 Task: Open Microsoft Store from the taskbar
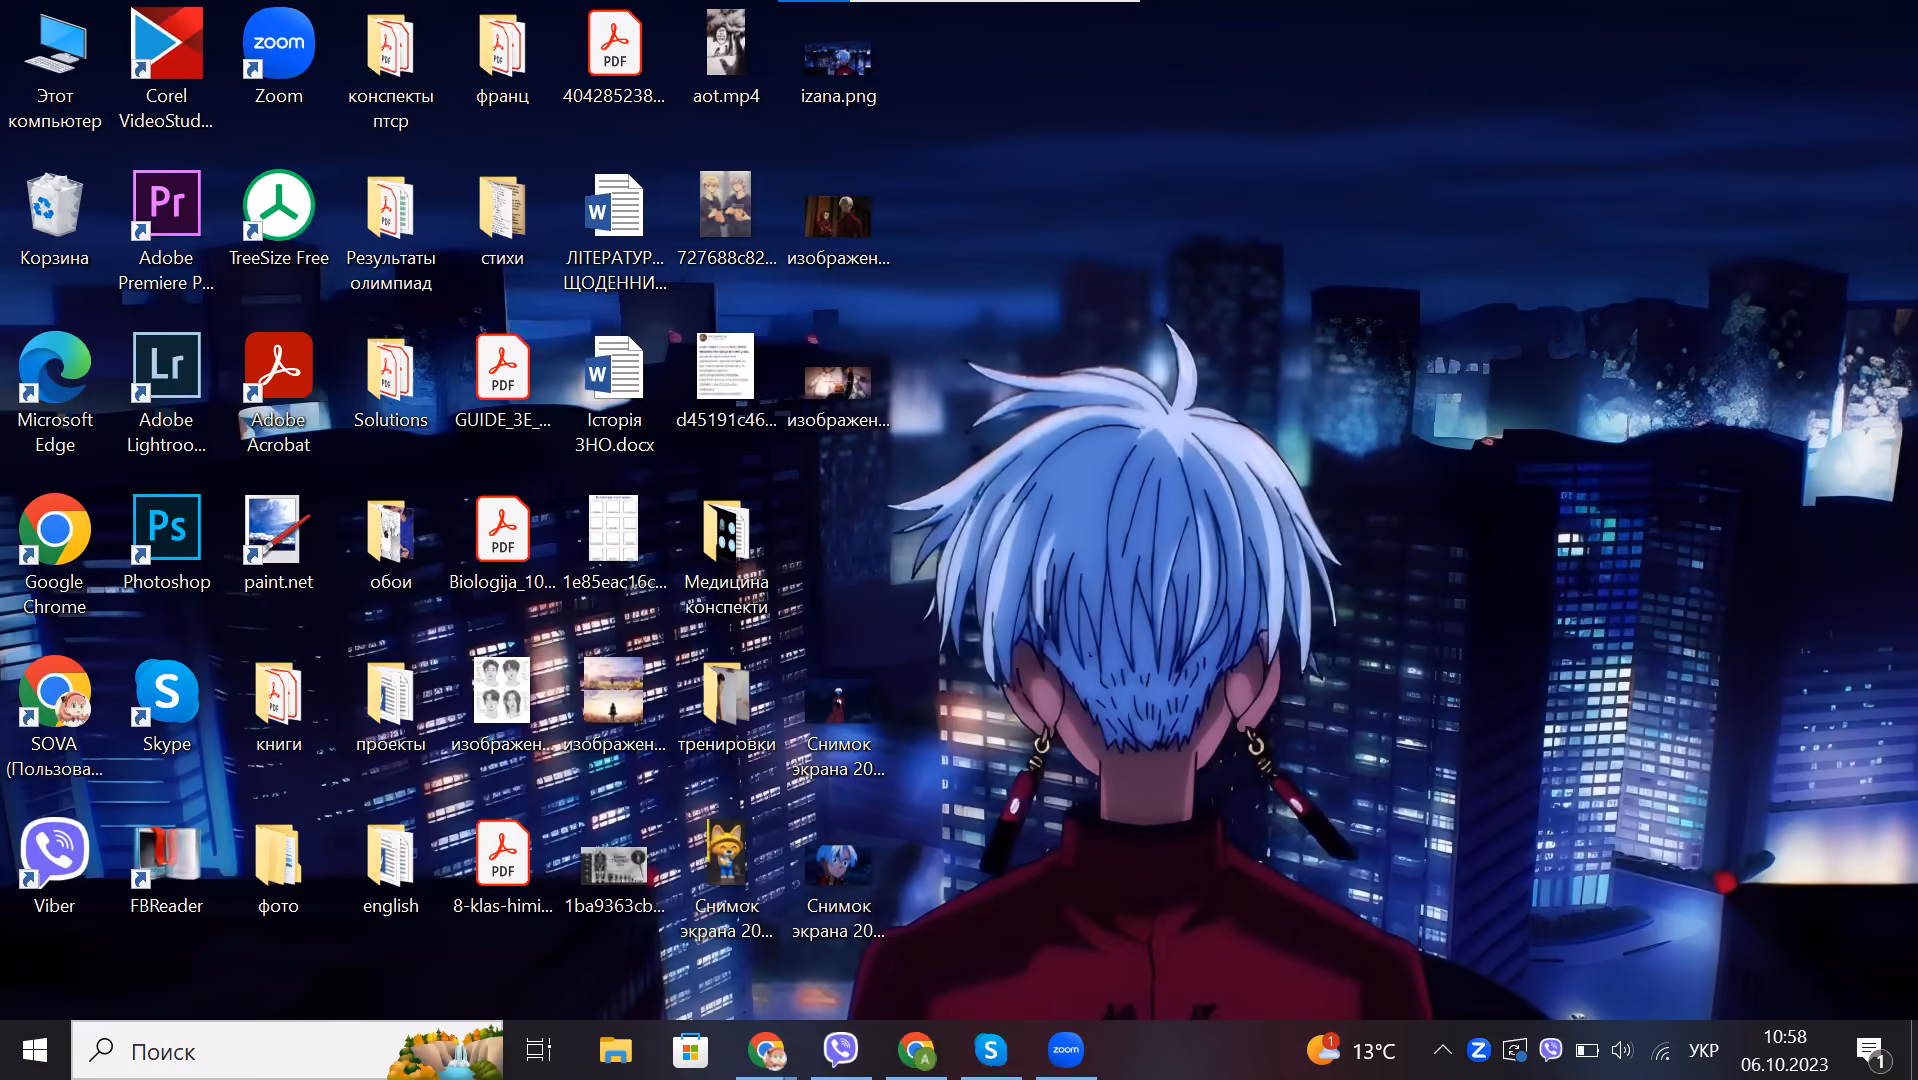pyautogui.click(x=690, y=1050)
